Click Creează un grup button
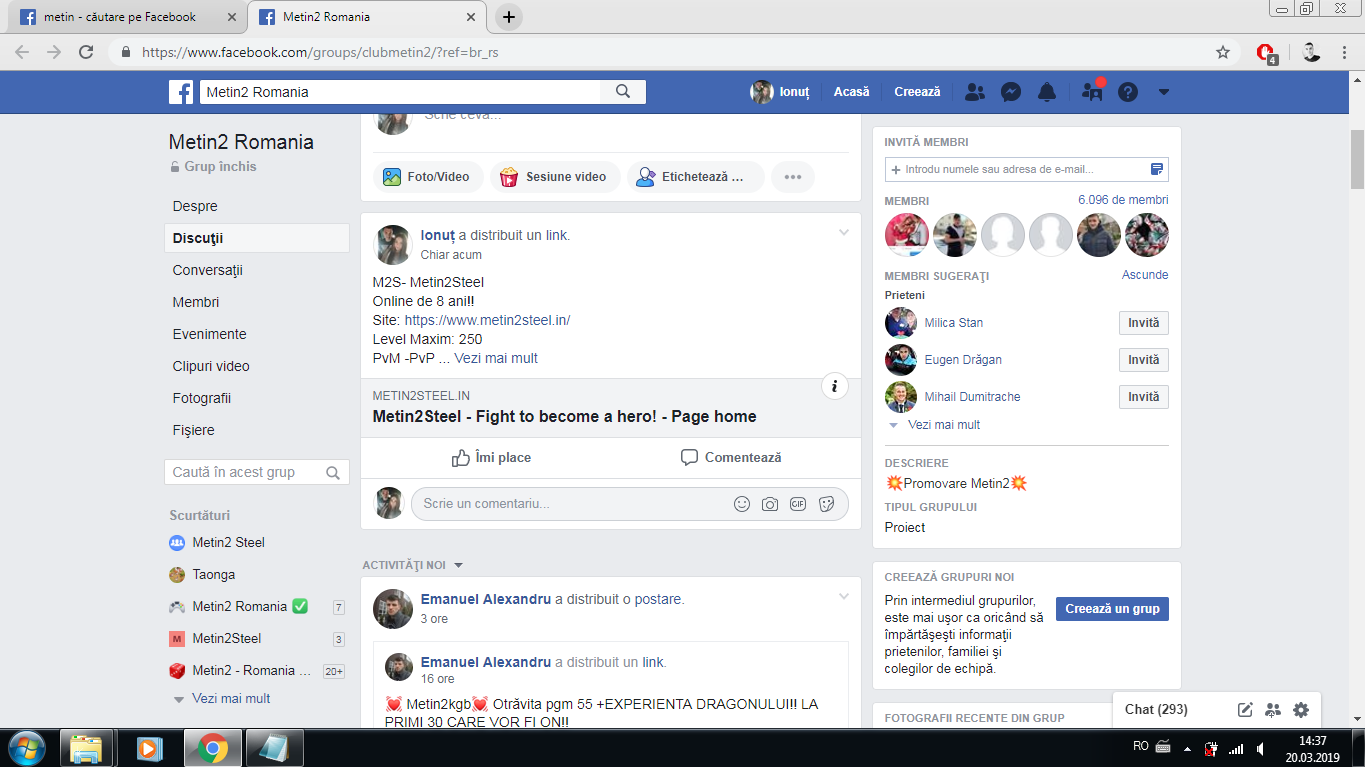1365x767 pixels. pos(1112,609)
